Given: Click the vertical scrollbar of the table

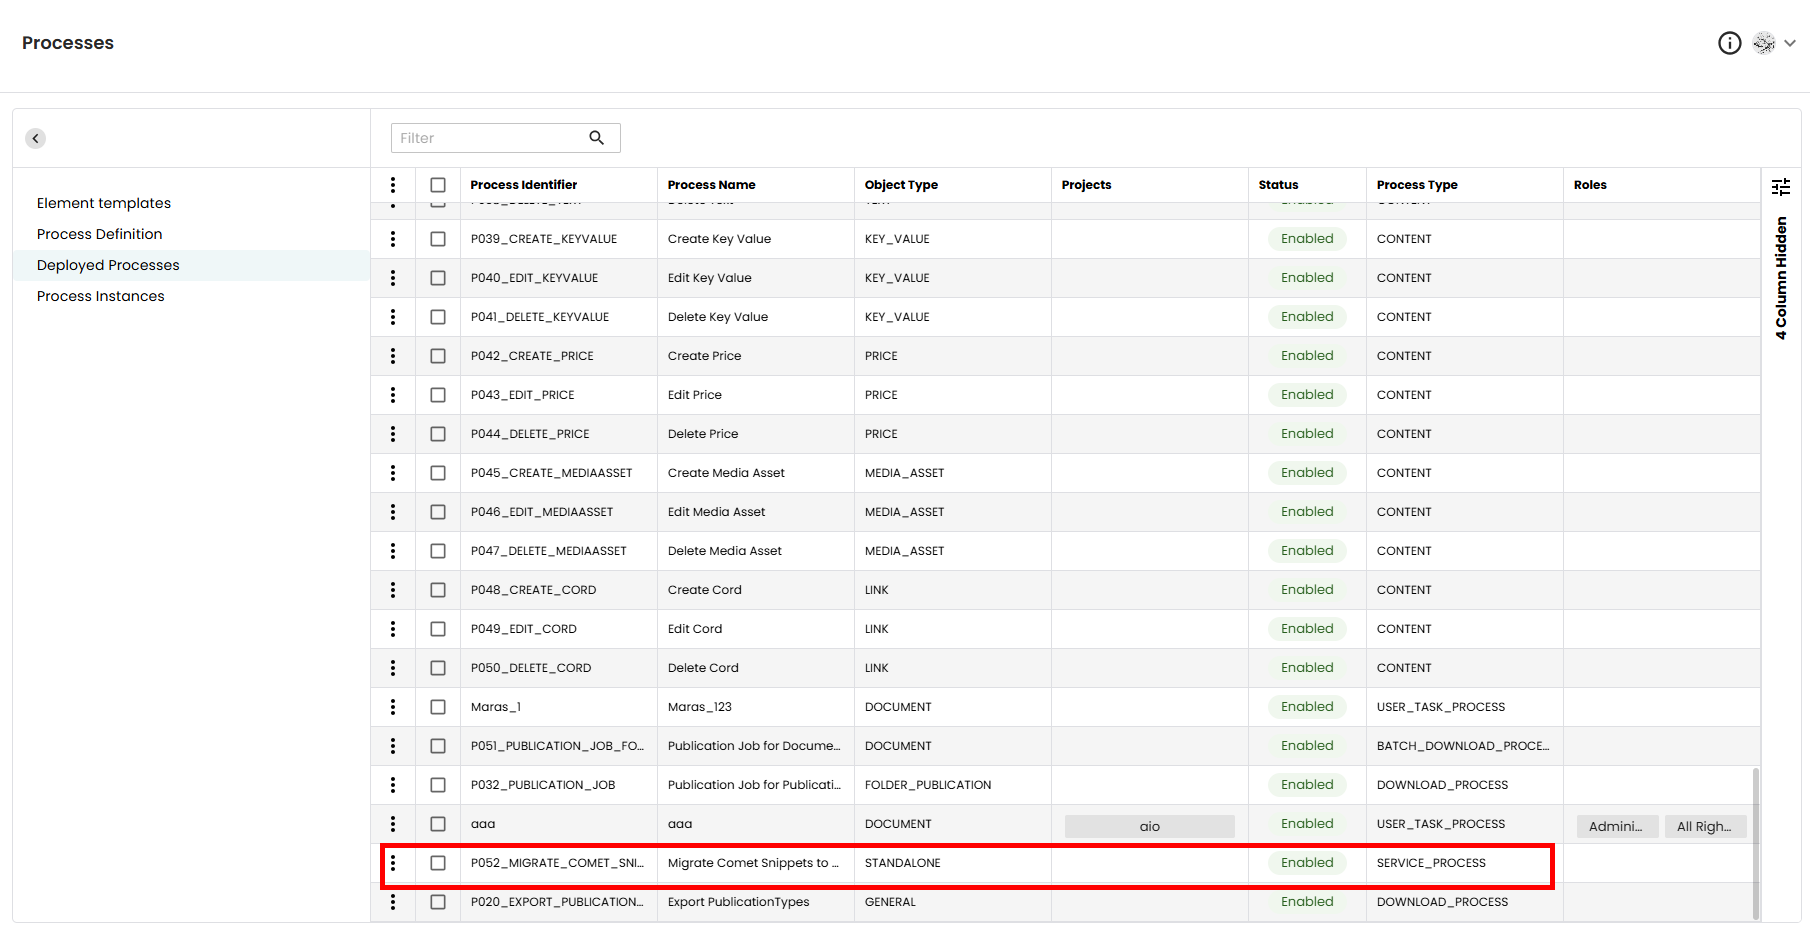Looking at the screenshot, I should (1755, 842).
